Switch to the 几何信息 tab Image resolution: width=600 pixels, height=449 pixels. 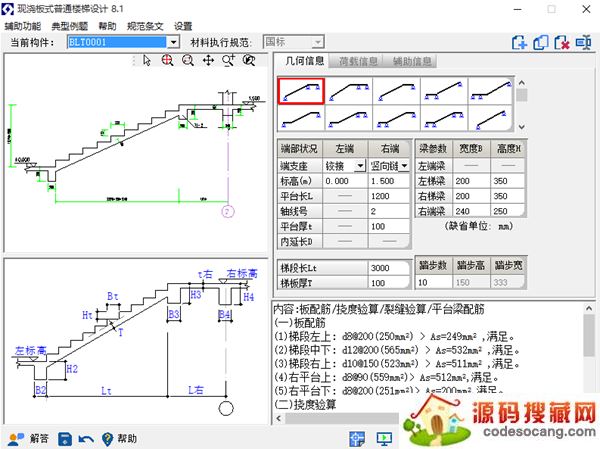click(x=305, y=61)
